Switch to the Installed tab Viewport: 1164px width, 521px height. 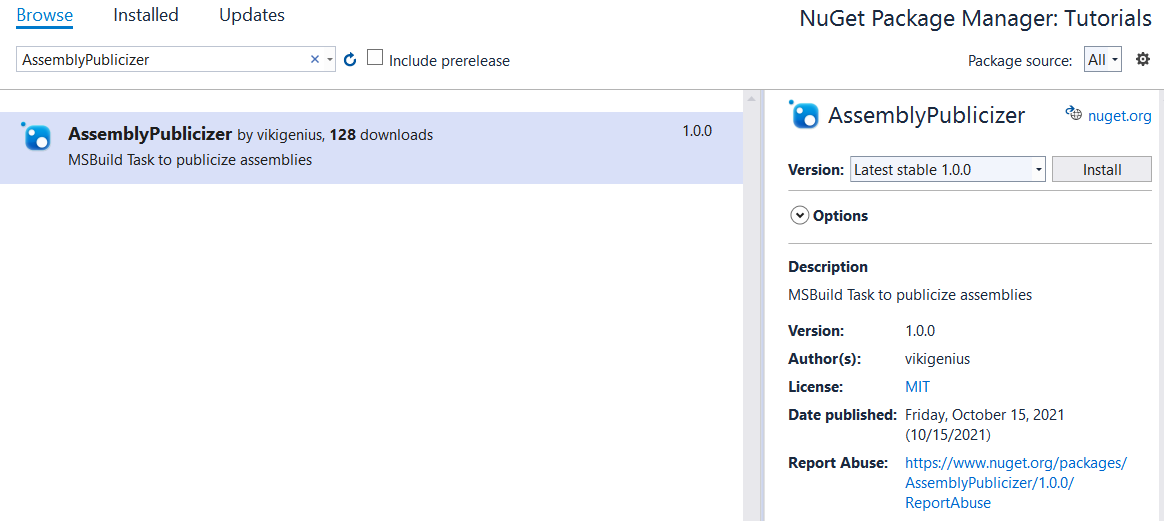(x=146, y=15)
